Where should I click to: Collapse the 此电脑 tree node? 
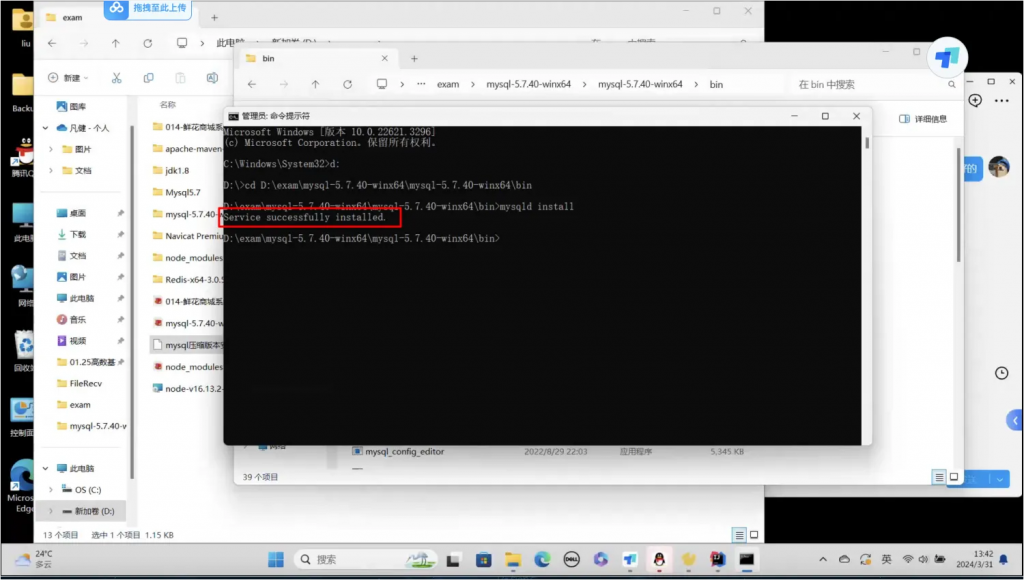[44, 468]
